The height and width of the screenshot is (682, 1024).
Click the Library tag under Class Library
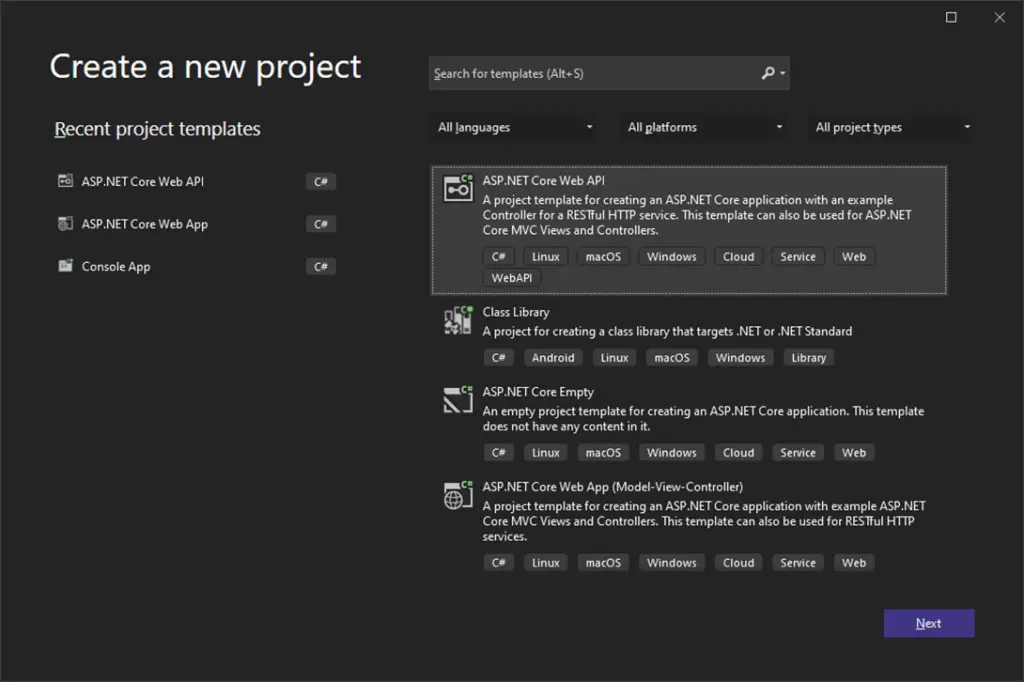(808, 357)
